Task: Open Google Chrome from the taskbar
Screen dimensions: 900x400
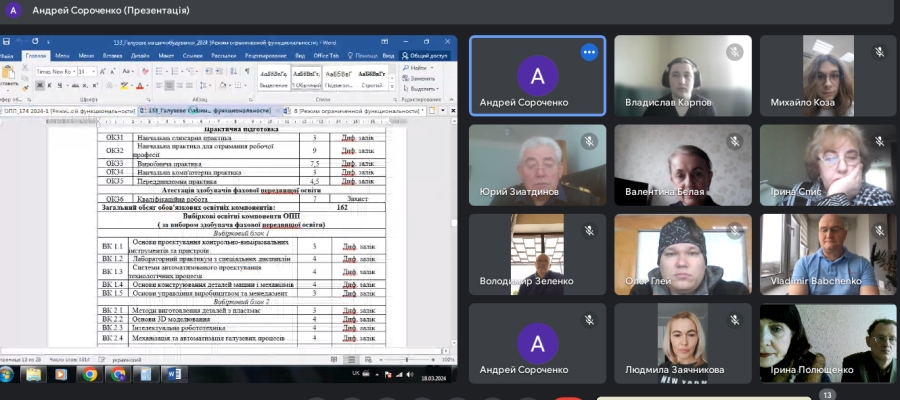Action: [90, 374]
